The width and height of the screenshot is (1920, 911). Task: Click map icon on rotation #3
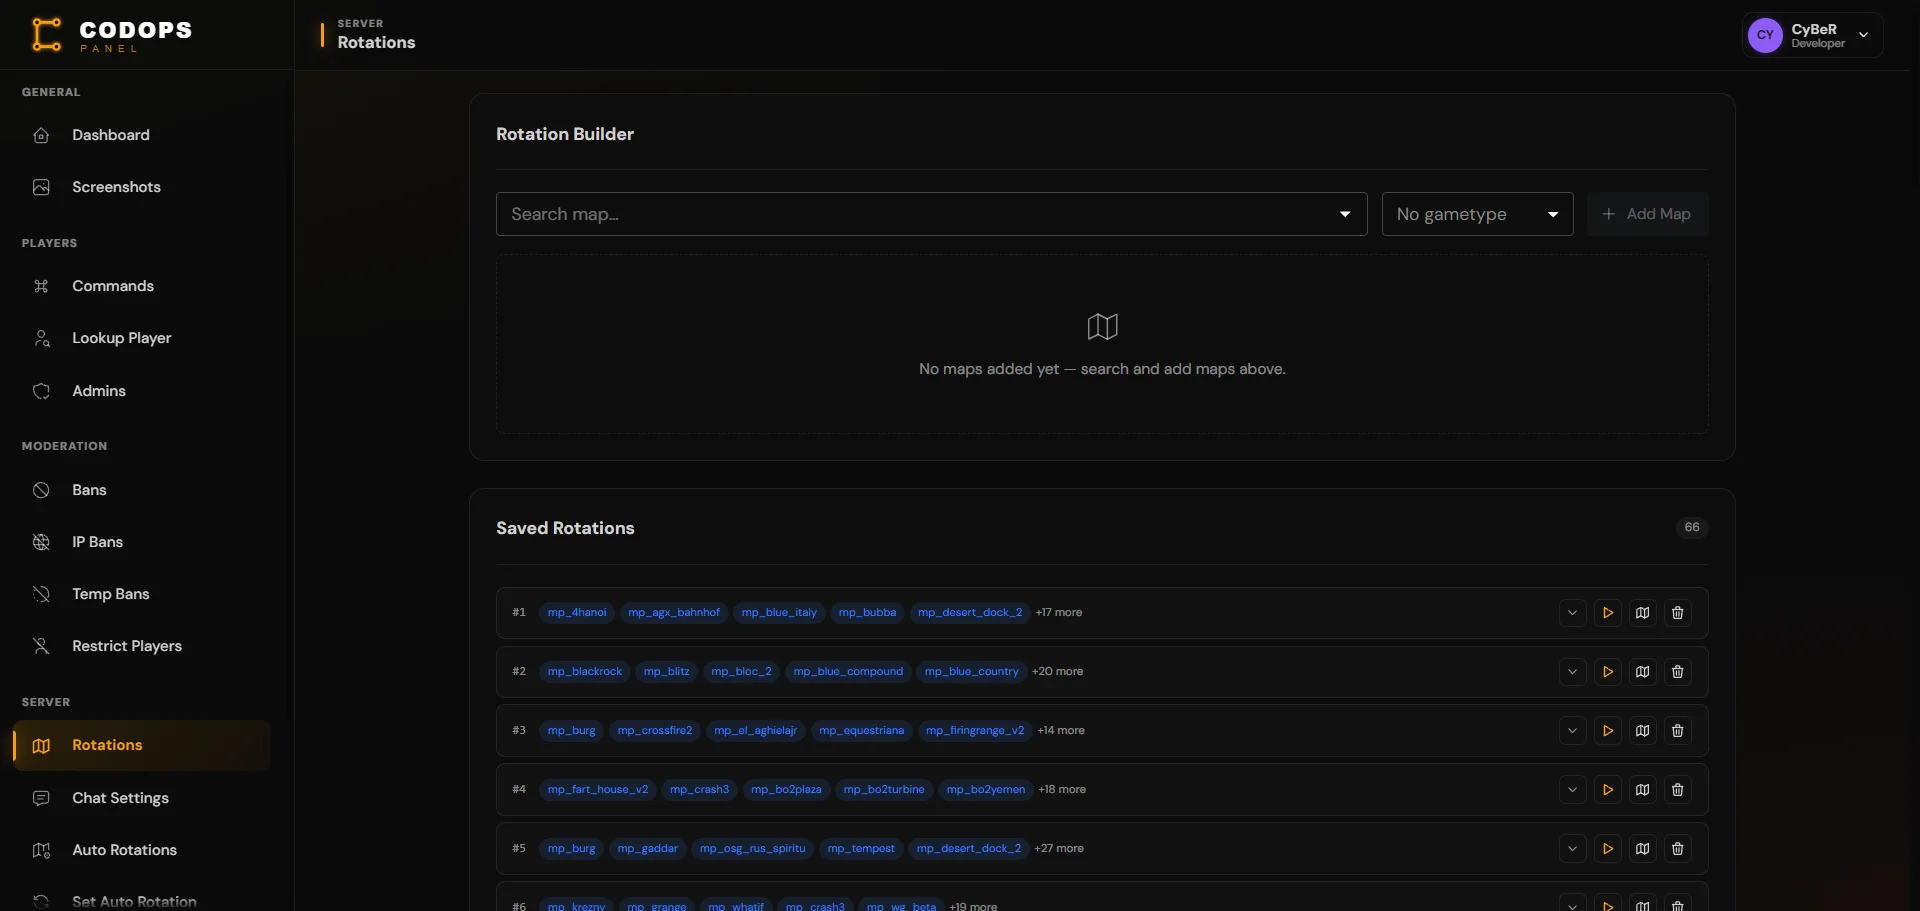[x=1642, y=731]
